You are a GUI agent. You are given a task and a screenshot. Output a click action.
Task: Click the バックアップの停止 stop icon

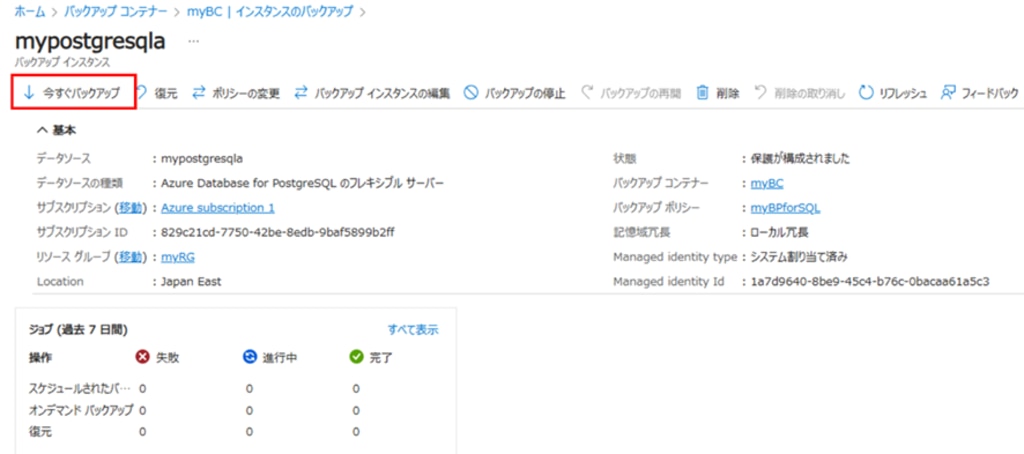[471, 93]
